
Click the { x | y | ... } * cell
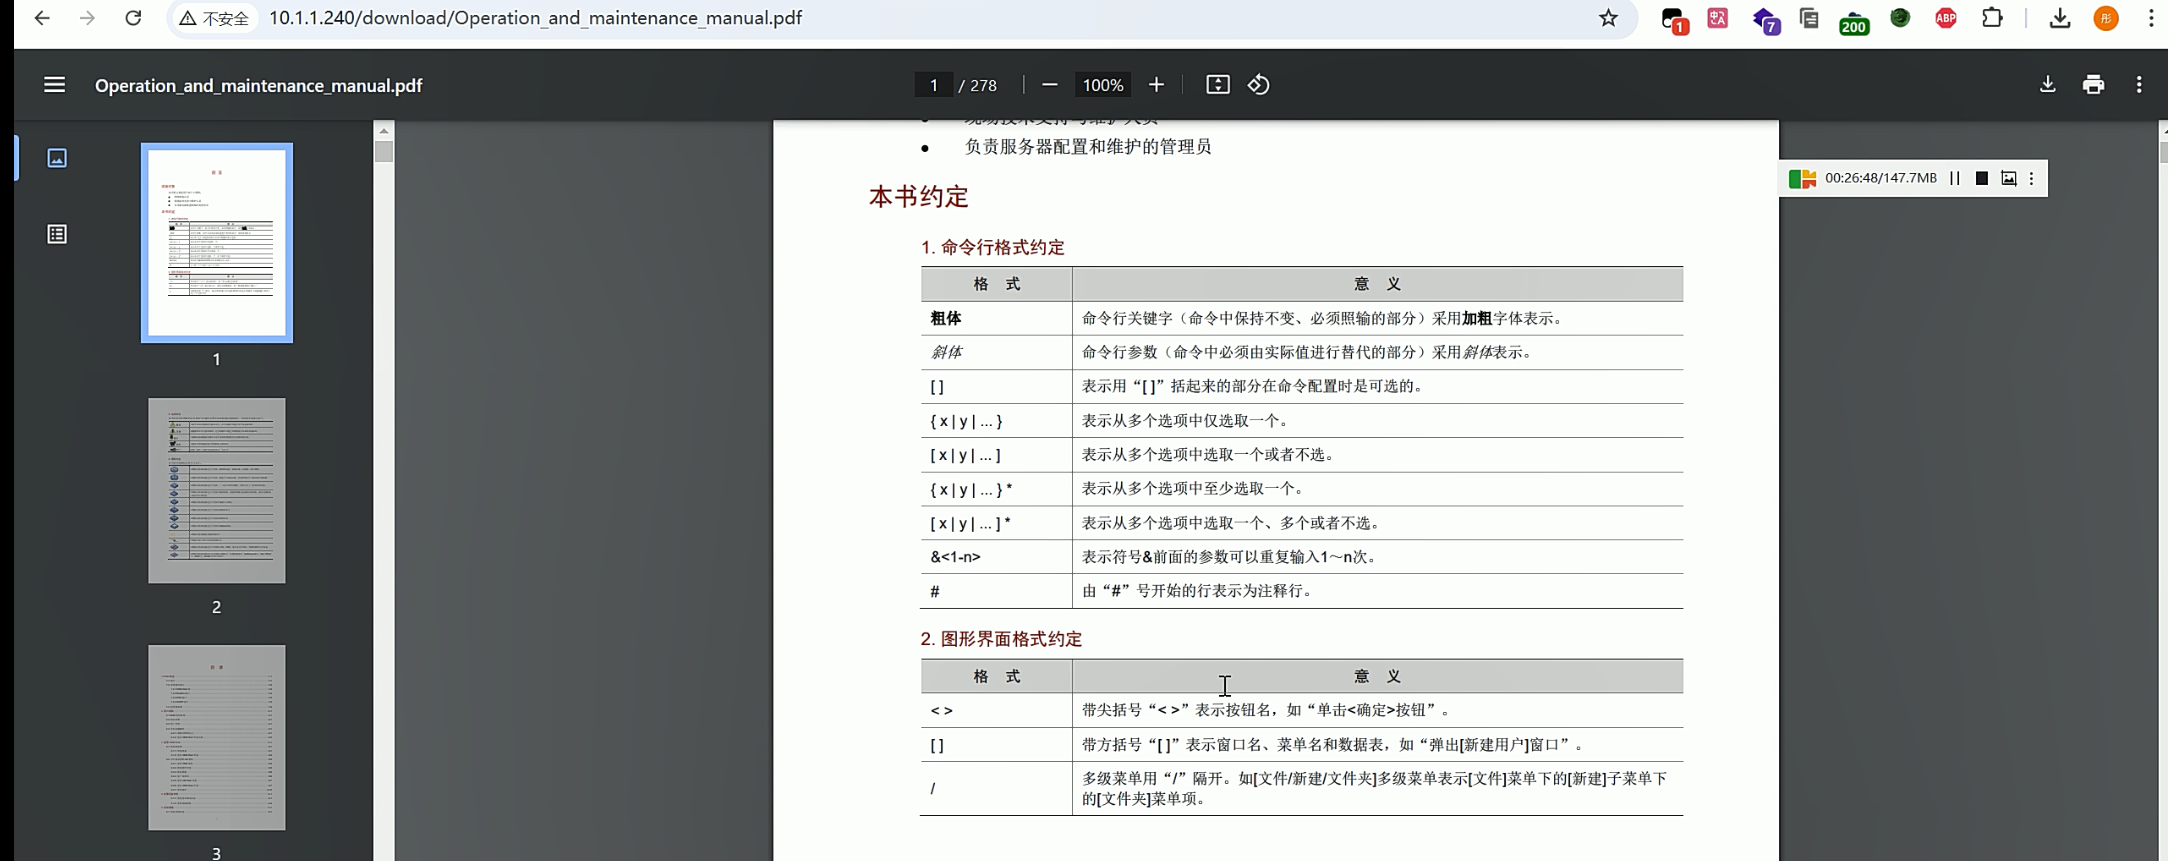[996, 489]
